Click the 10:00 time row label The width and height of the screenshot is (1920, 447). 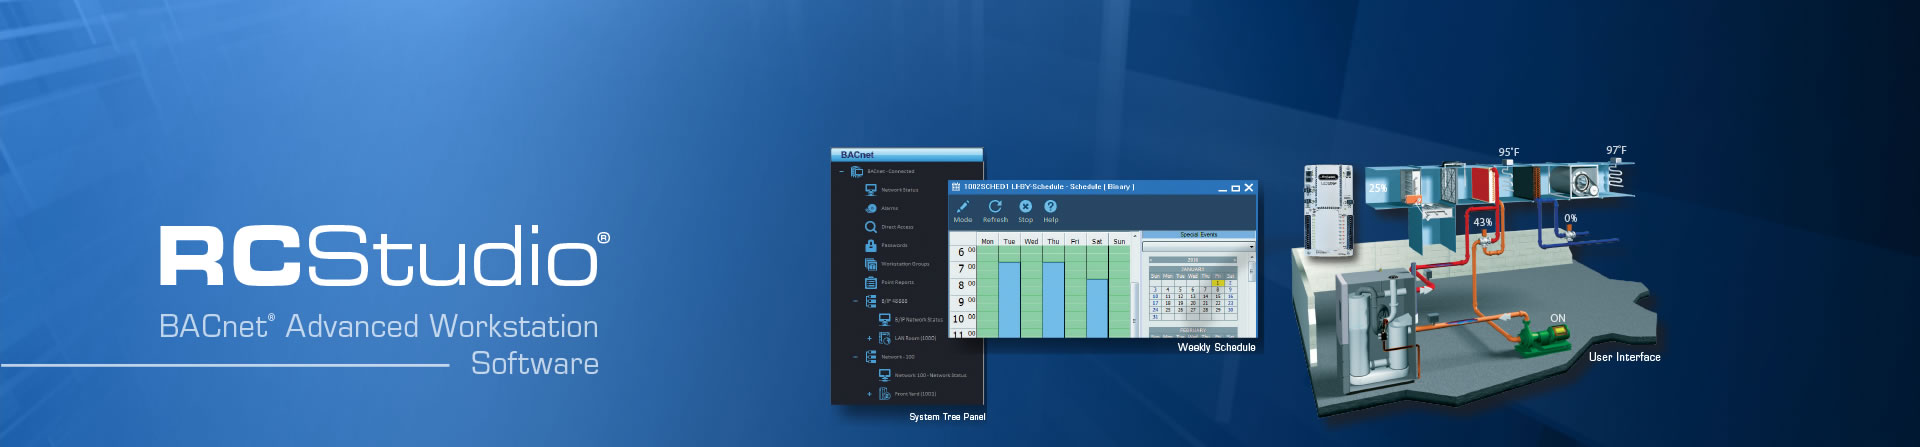click(964, 319)
